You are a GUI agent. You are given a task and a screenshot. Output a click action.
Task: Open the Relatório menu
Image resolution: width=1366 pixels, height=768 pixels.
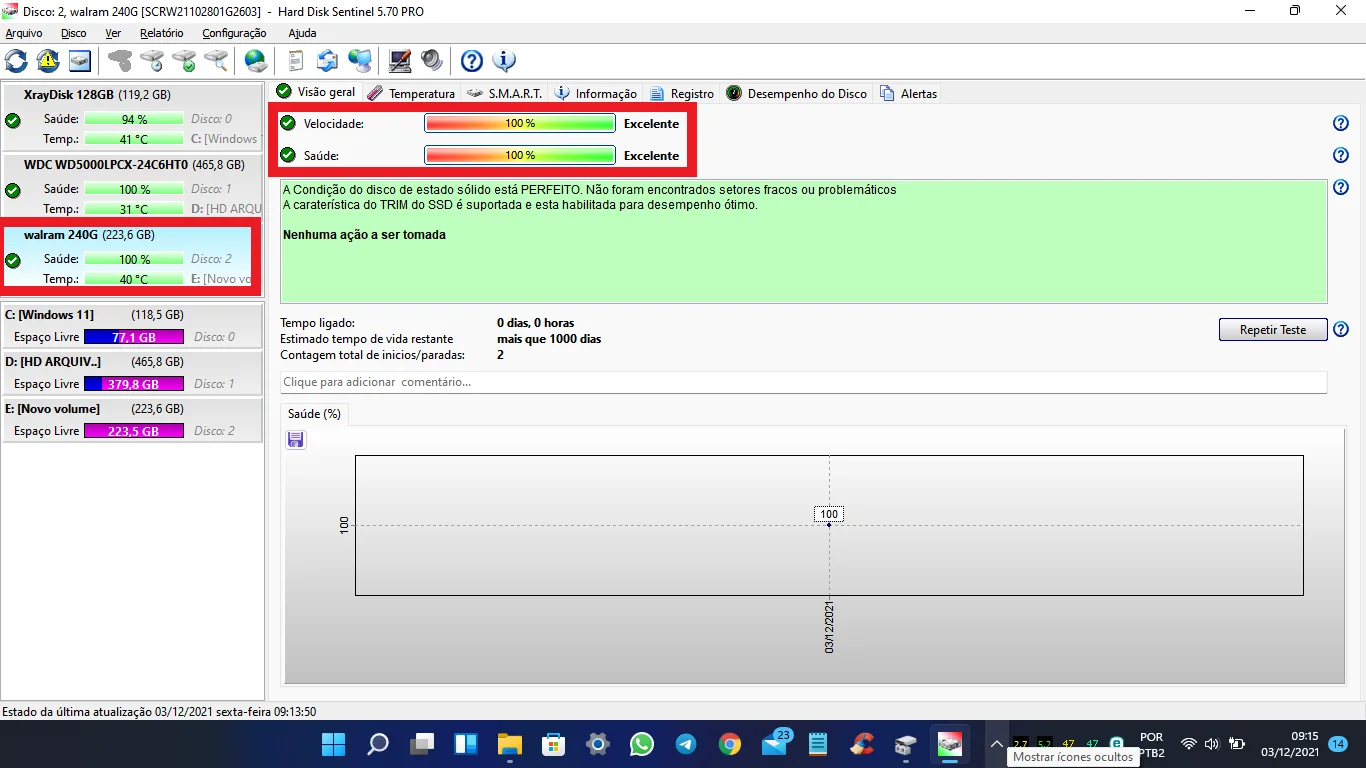(162, 33)
